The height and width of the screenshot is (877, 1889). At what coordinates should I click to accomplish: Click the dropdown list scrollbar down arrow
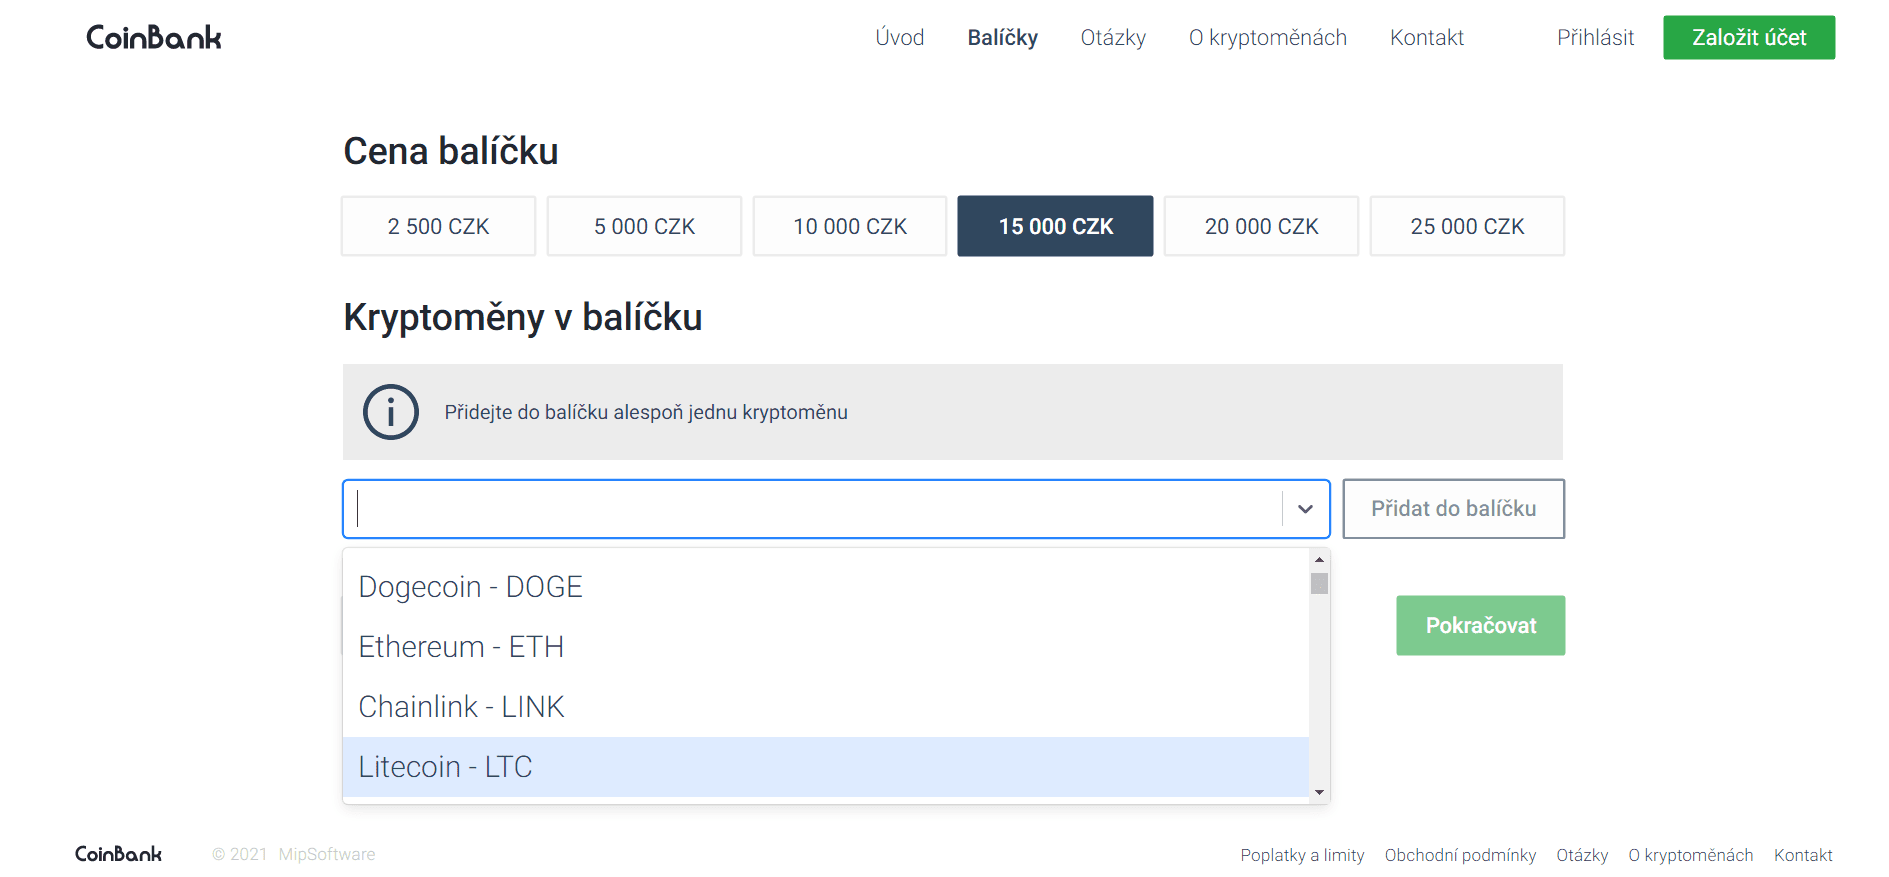tap(1319, 792)
